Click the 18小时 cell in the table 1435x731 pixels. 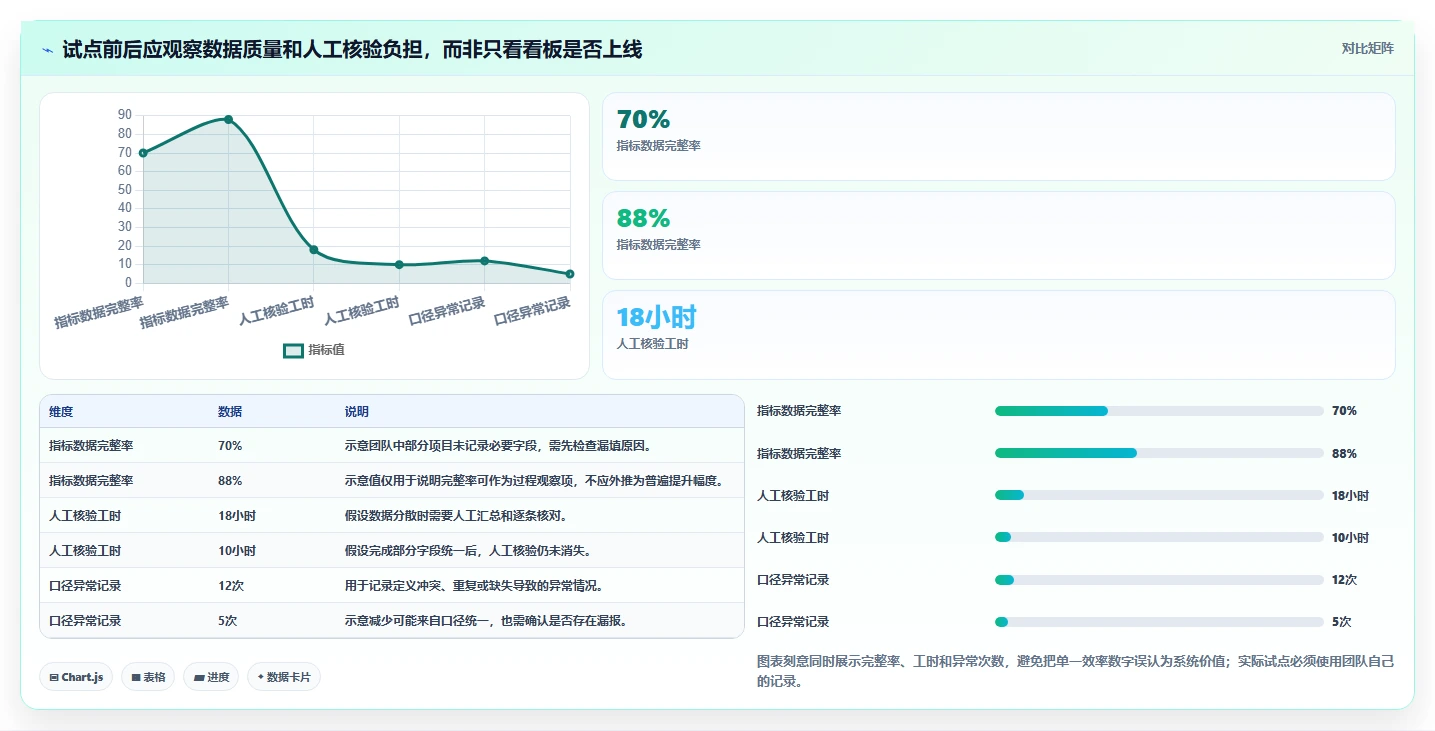(237, 516)
